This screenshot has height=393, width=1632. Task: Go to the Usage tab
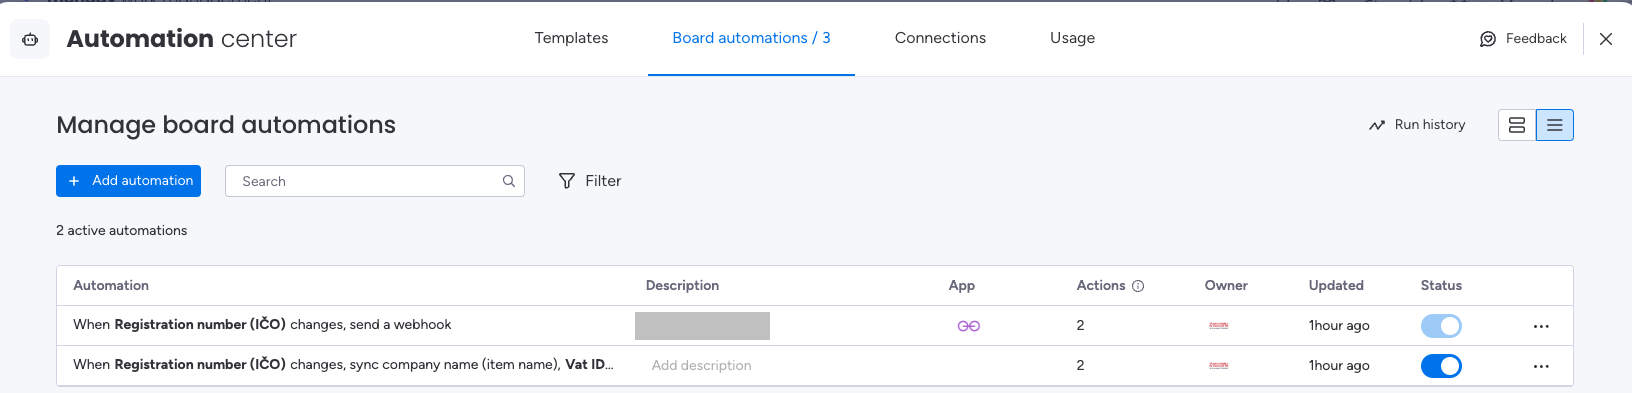pos(1072,38)
